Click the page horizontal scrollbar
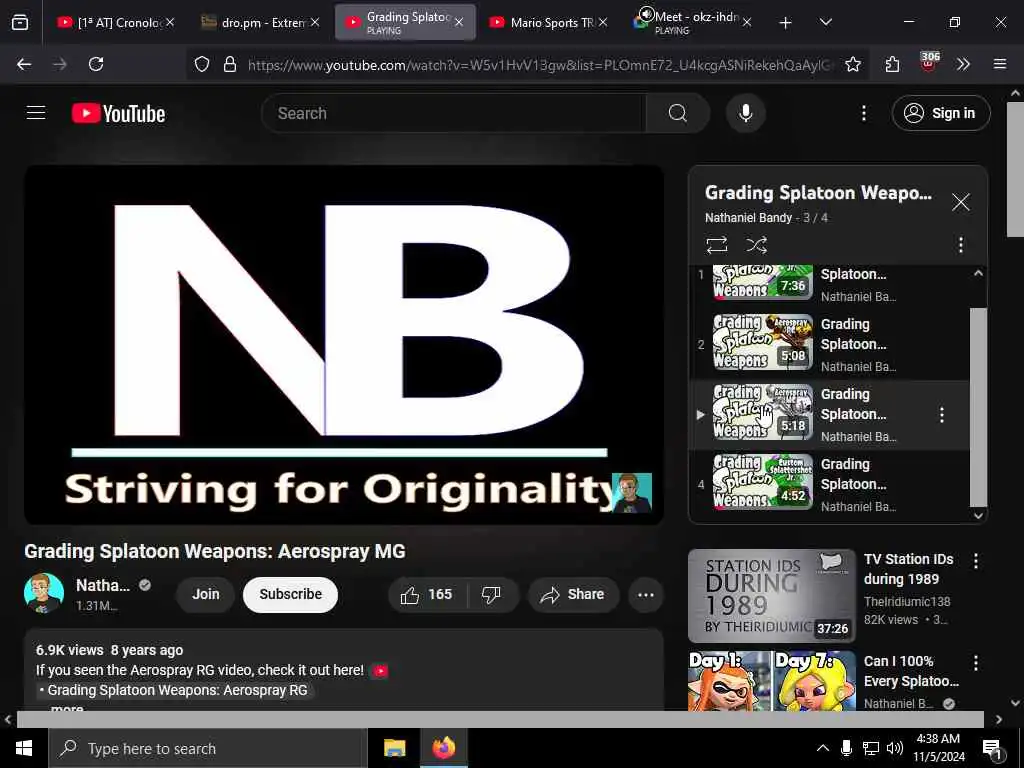The image size is (1024, 768). [x=500, y=719]
